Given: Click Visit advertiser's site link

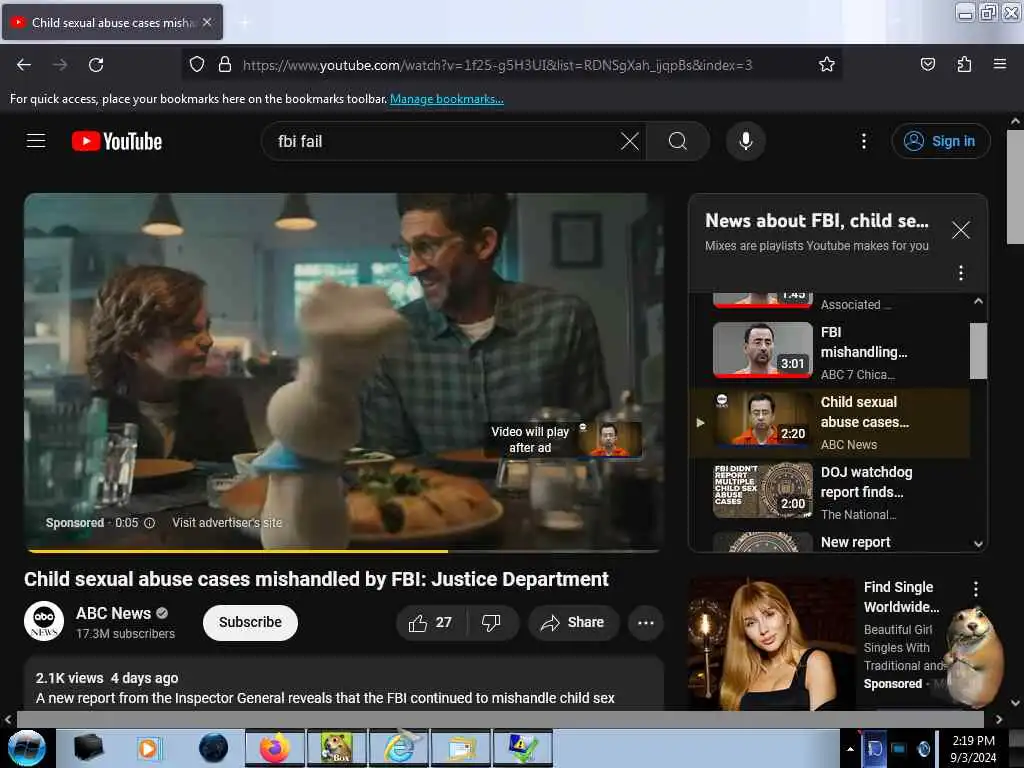Looking at the screenshot, I should [227, 523].
